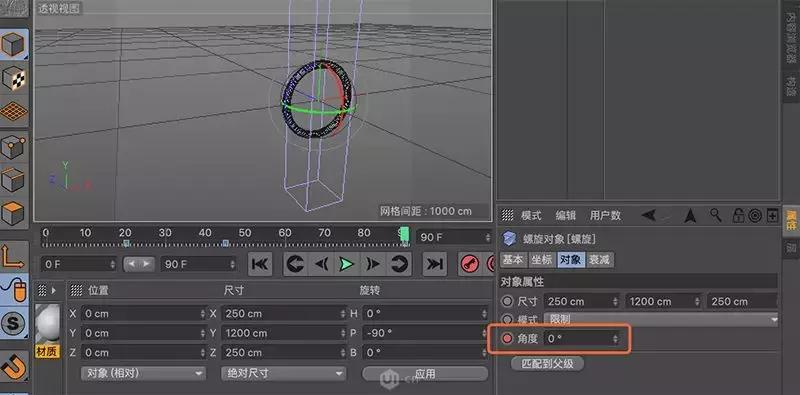
Task: Go to start of animation
Action: [260, 264]
